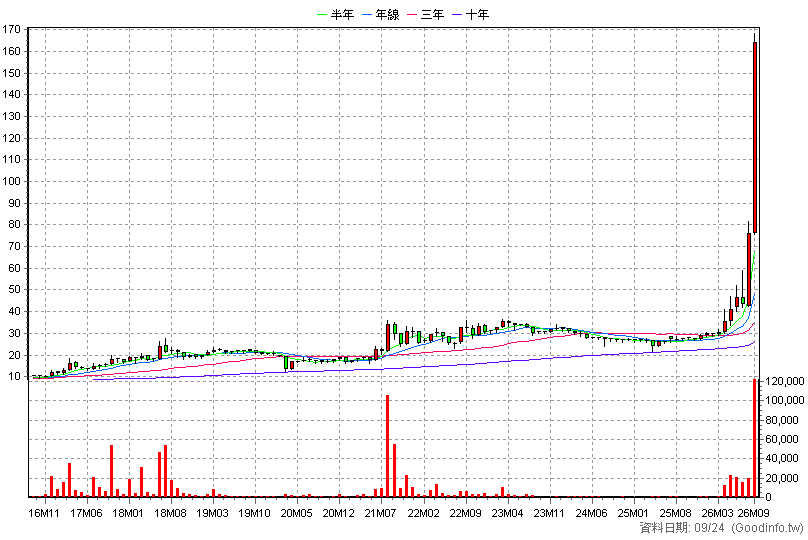
Task: Click the 16M11 date label
Action: [x=44, y=513]
